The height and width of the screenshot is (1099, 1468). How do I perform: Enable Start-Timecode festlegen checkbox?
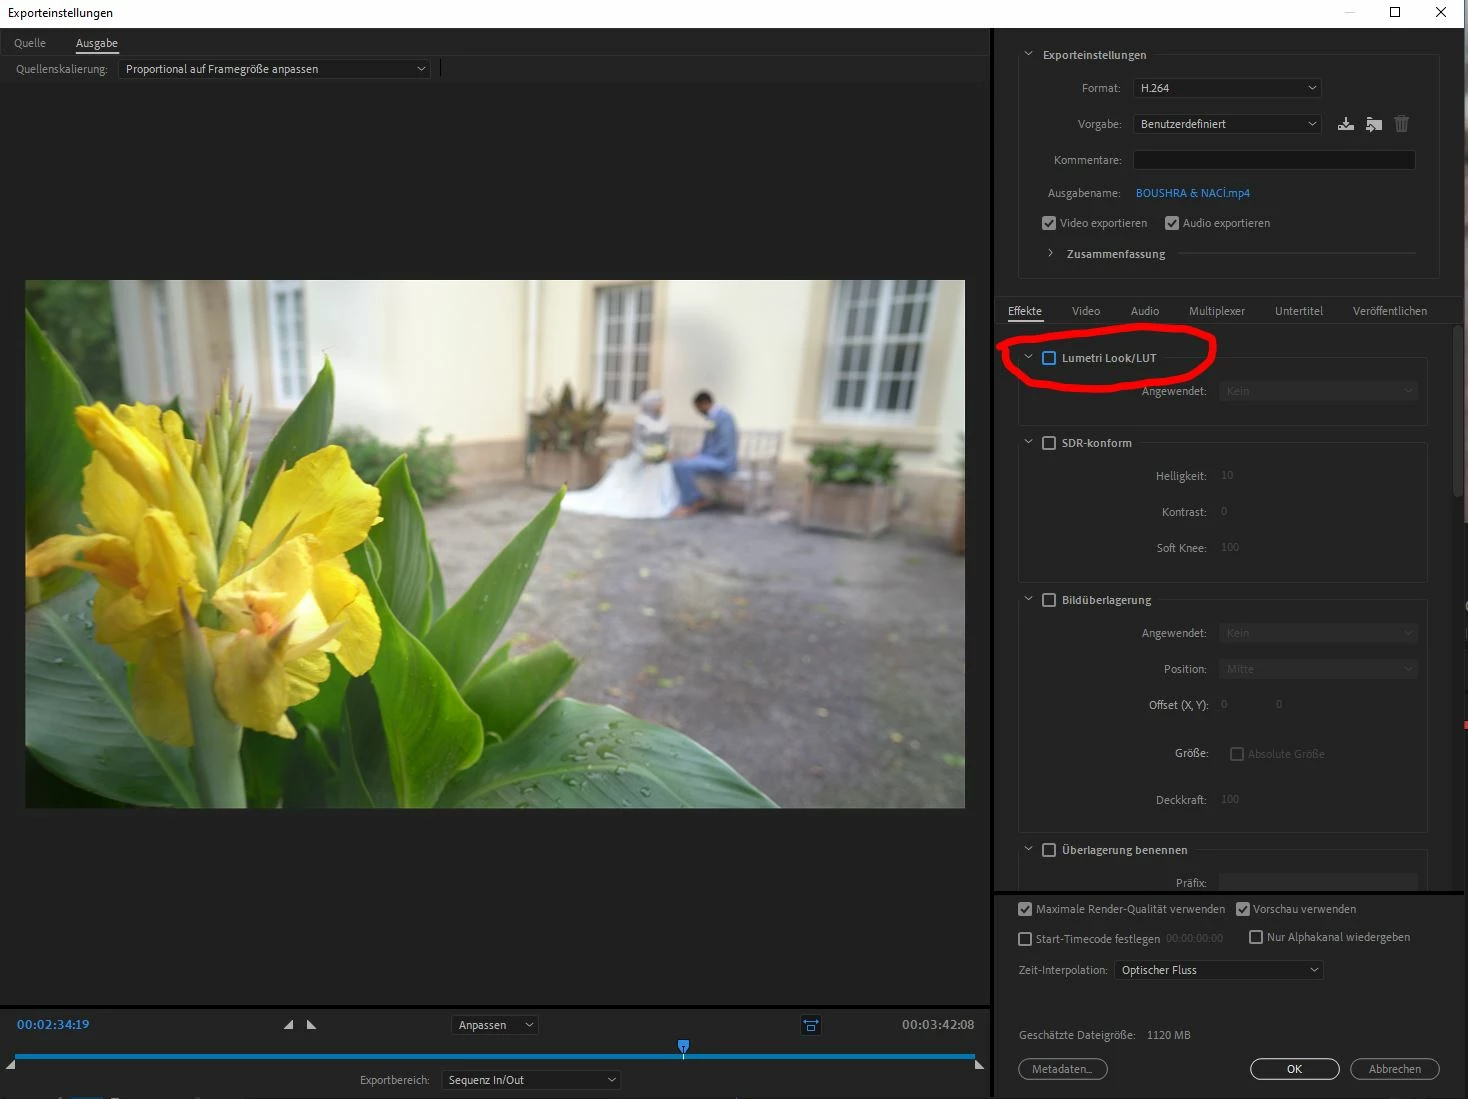click(1025, 939)
